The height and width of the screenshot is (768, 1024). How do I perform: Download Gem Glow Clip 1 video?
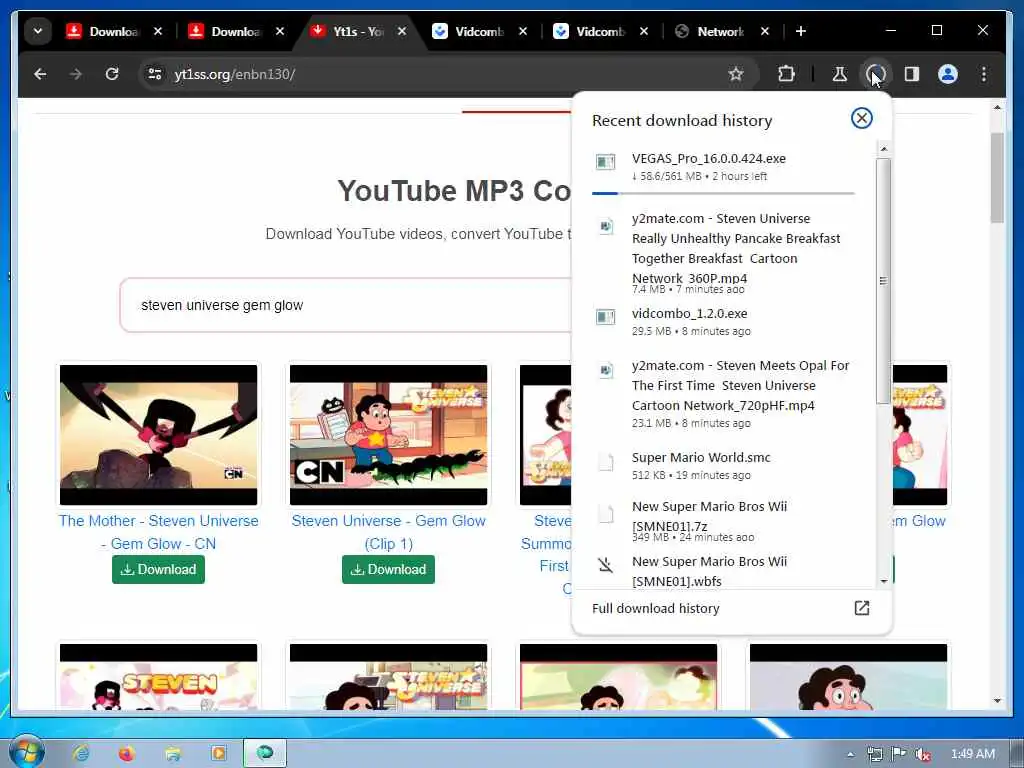[x=389, y=569]
